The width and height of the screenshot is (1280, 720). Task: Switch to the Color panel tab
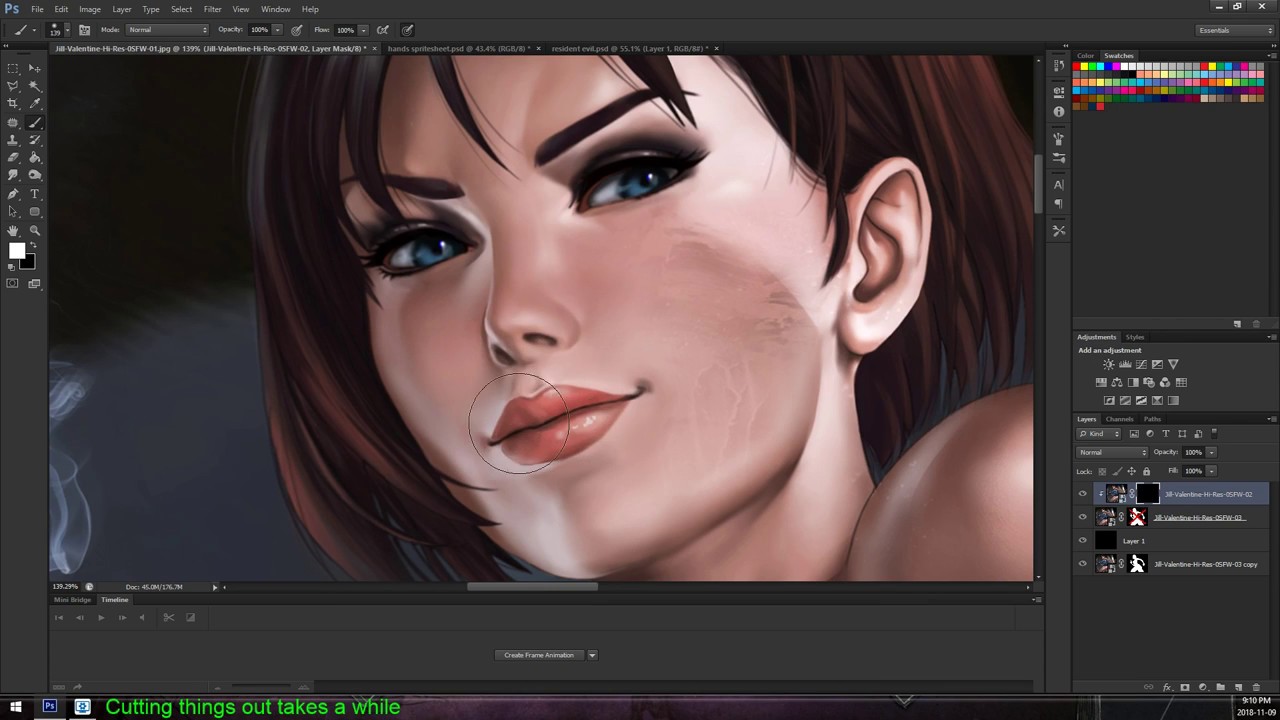click(1085, 55)
